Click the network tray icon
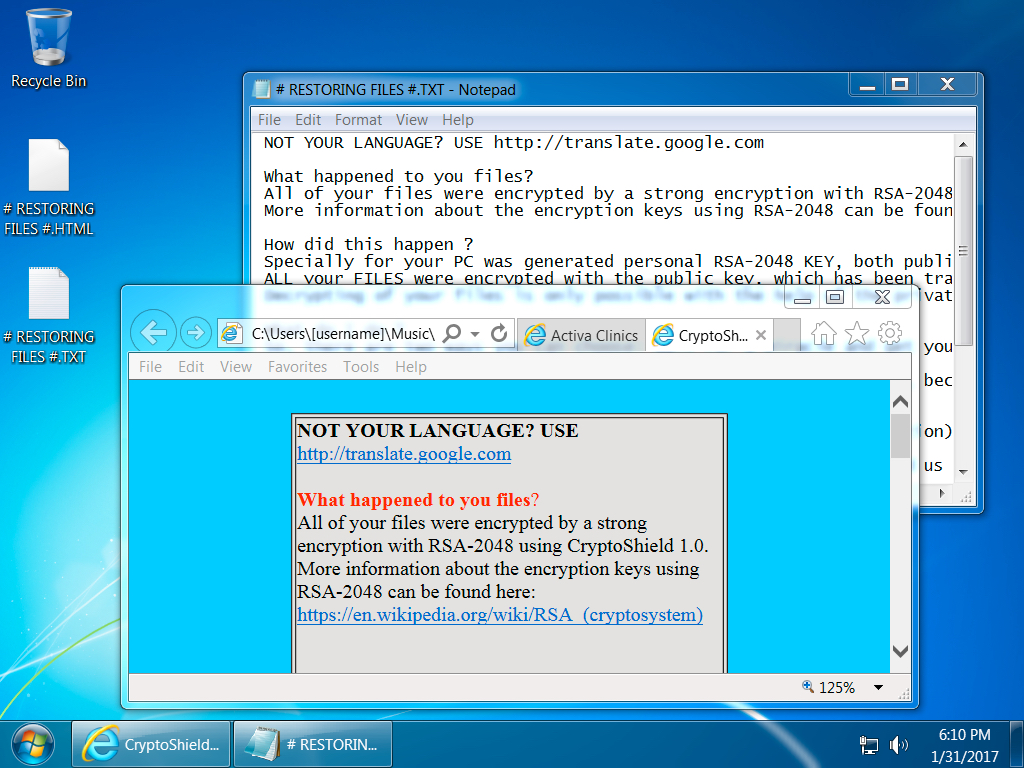This screenshot has height=768, width=1024. tap(869, 745)
